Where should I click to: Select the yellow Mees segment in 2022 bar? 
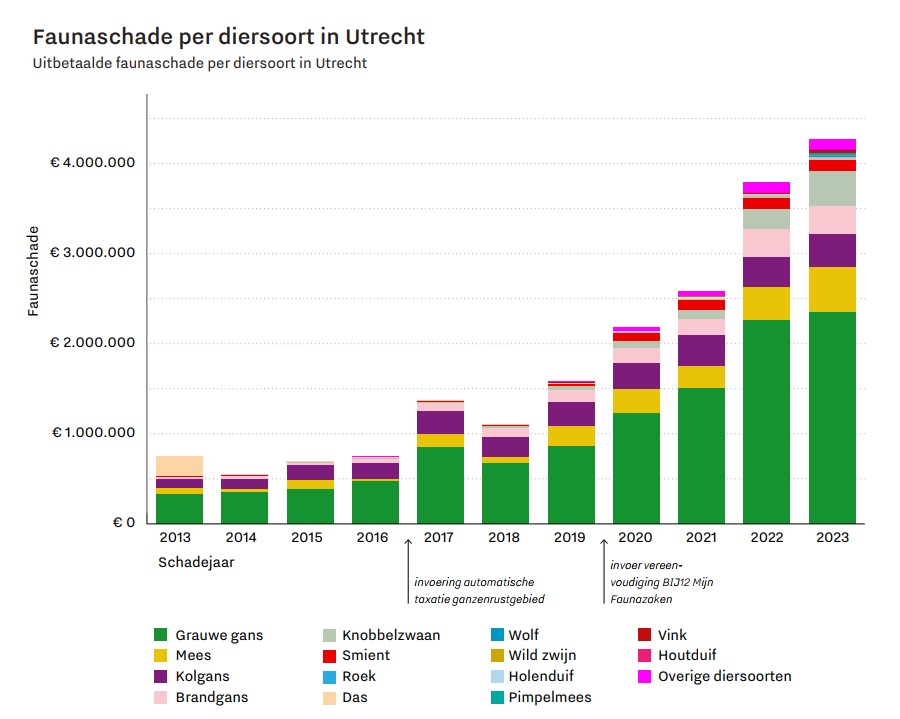[766, 303]
